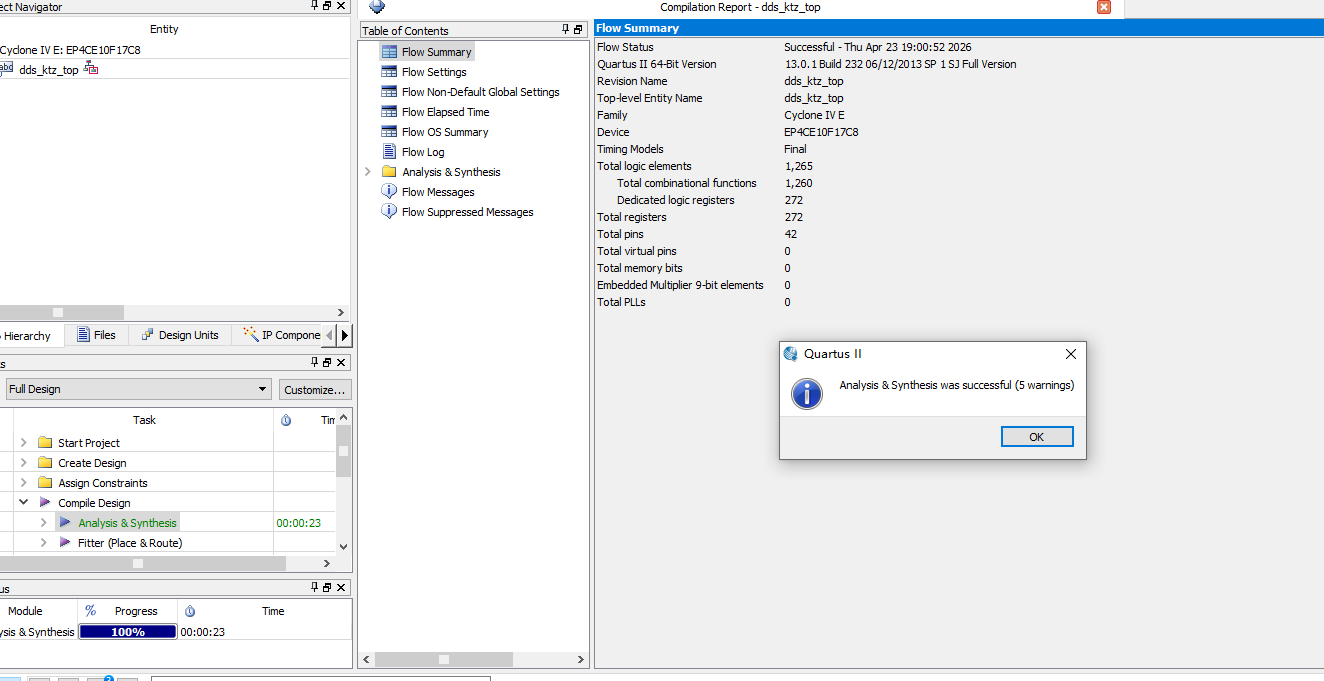Open Flow Summary in Table of Contents
This screenshot has width=1324, height=681.
436,52
